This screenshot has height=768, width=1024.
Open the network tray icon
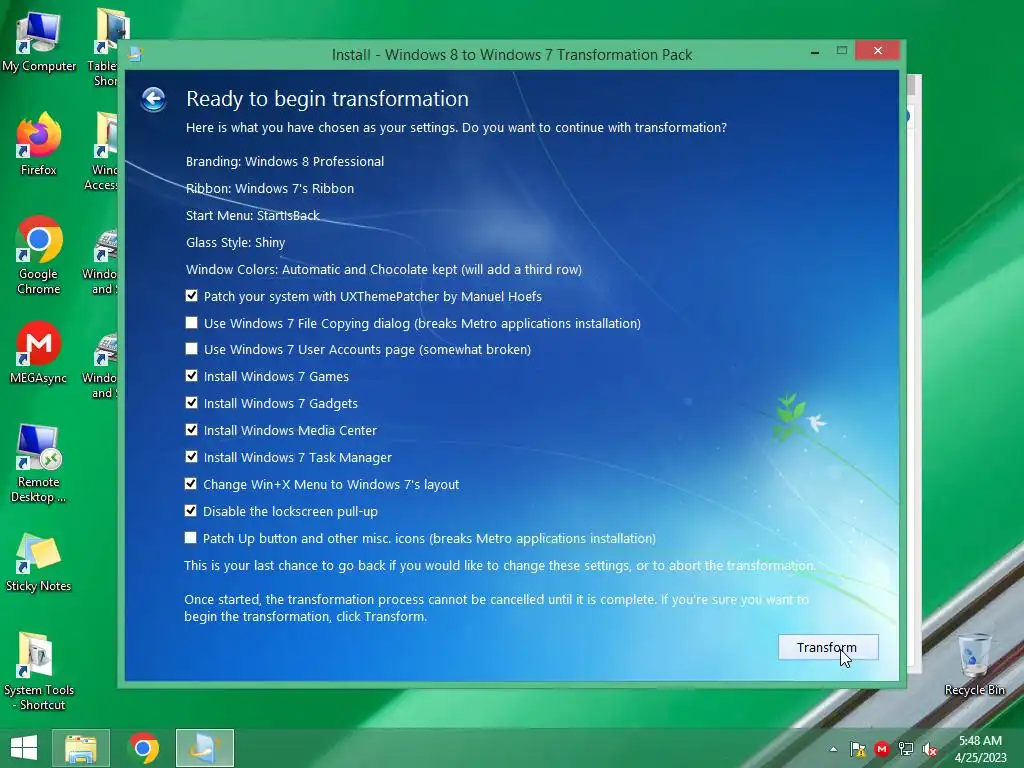tap(906, 749)
